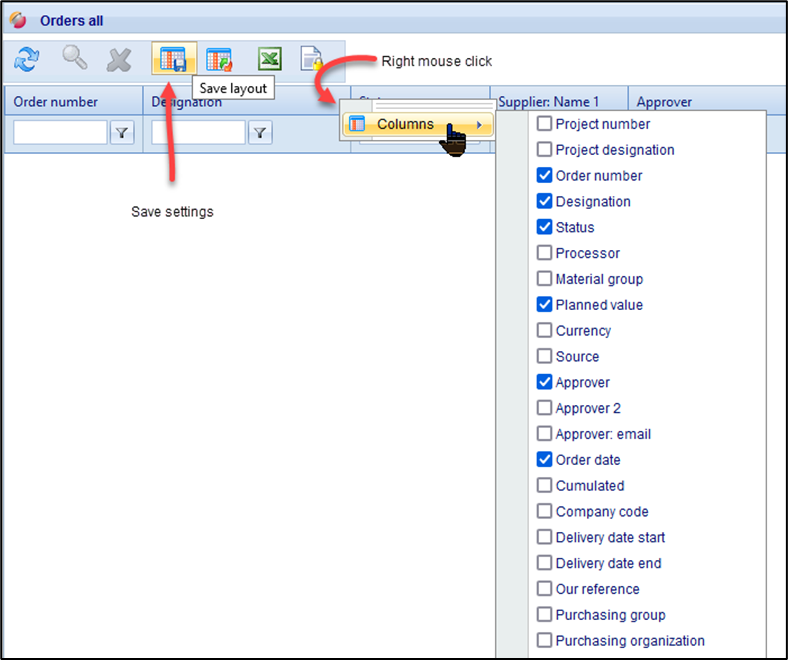The height and width of the screenshot is (660, 788).
Task: Click the locked document icon
Action: click(312, 60)
